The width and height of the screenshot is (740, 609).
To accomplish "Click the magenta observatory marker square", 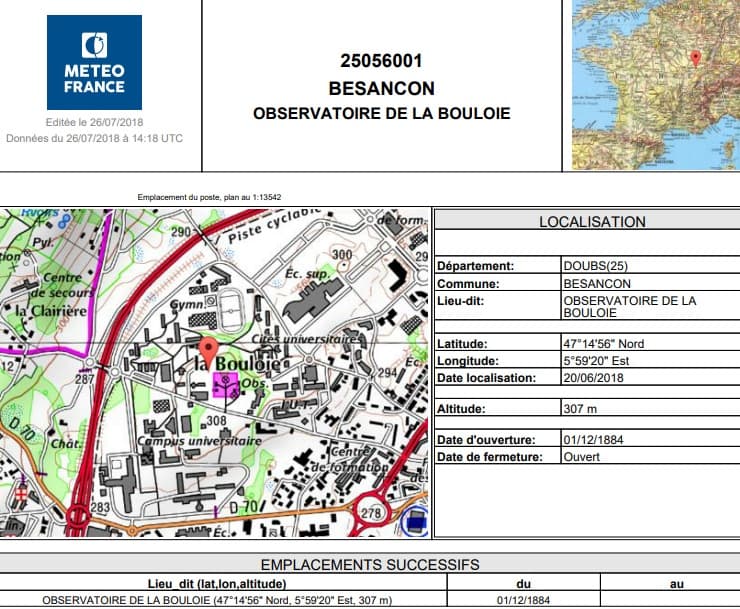I will [226, 387].
